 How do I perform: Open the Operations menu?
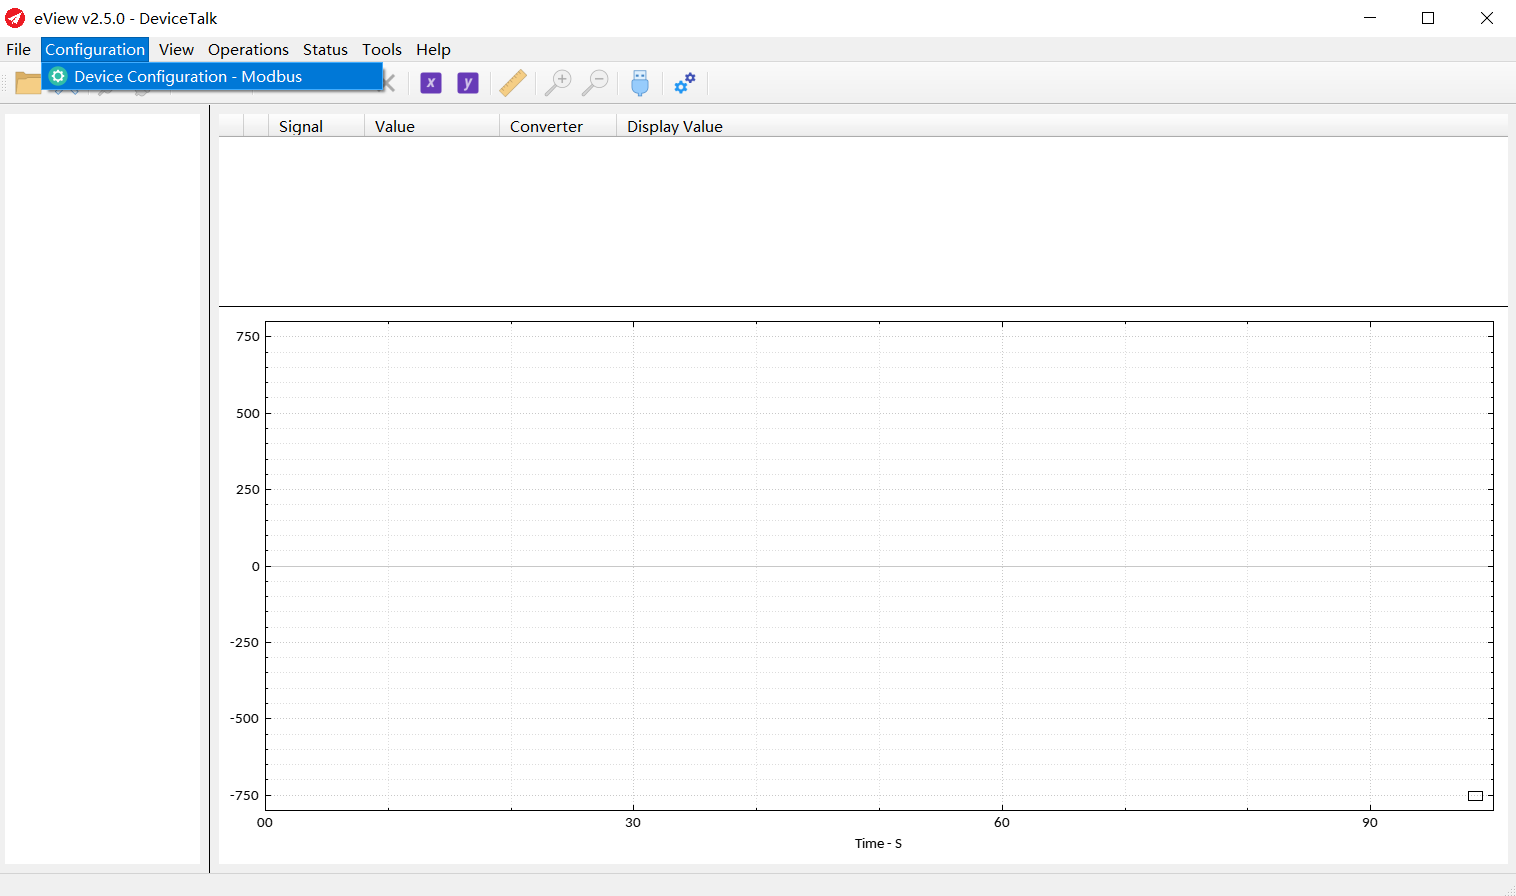coord(248,49)
